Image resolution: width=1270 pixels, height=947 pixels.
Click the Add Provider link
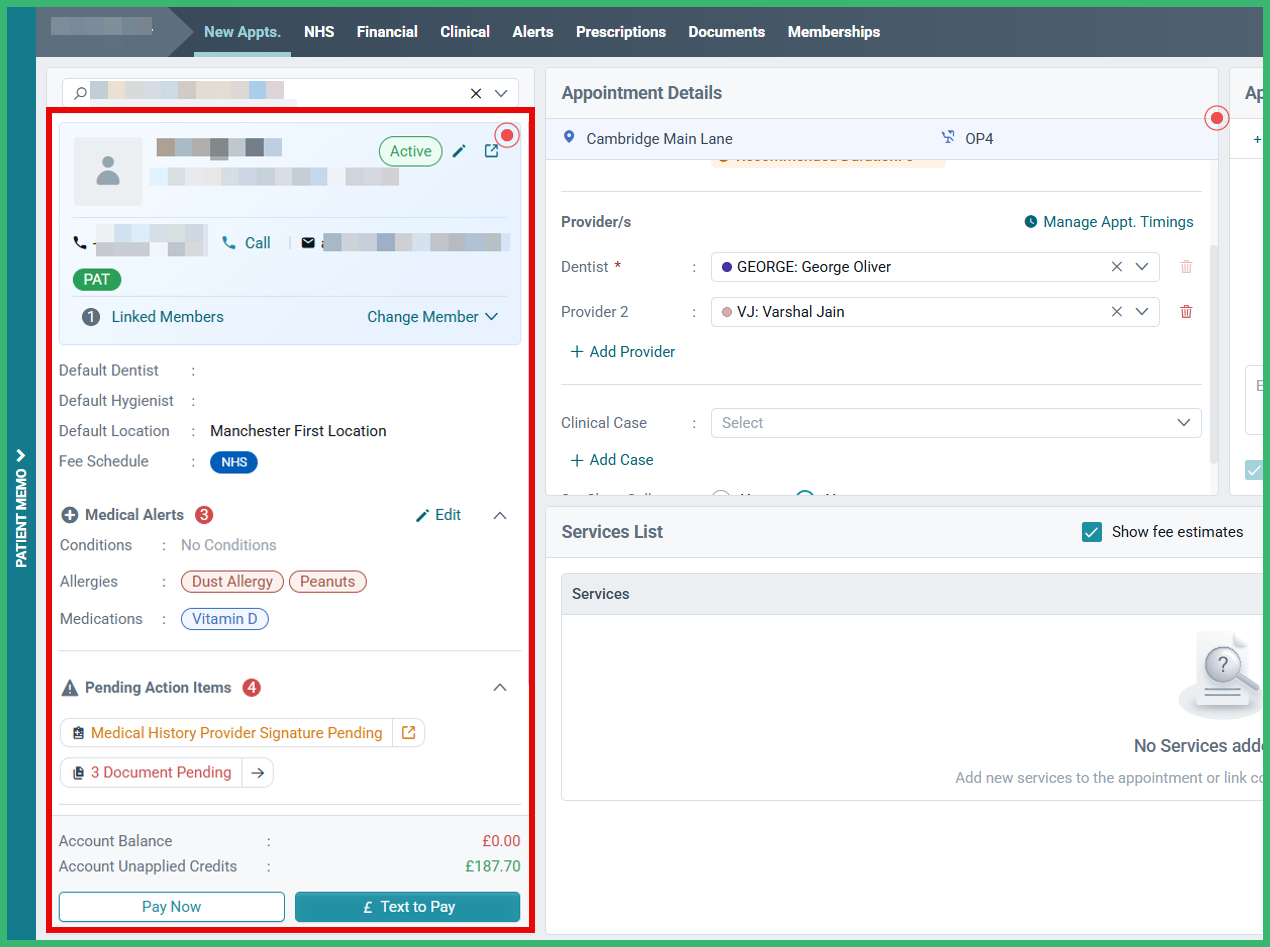(x=622, y=351)
